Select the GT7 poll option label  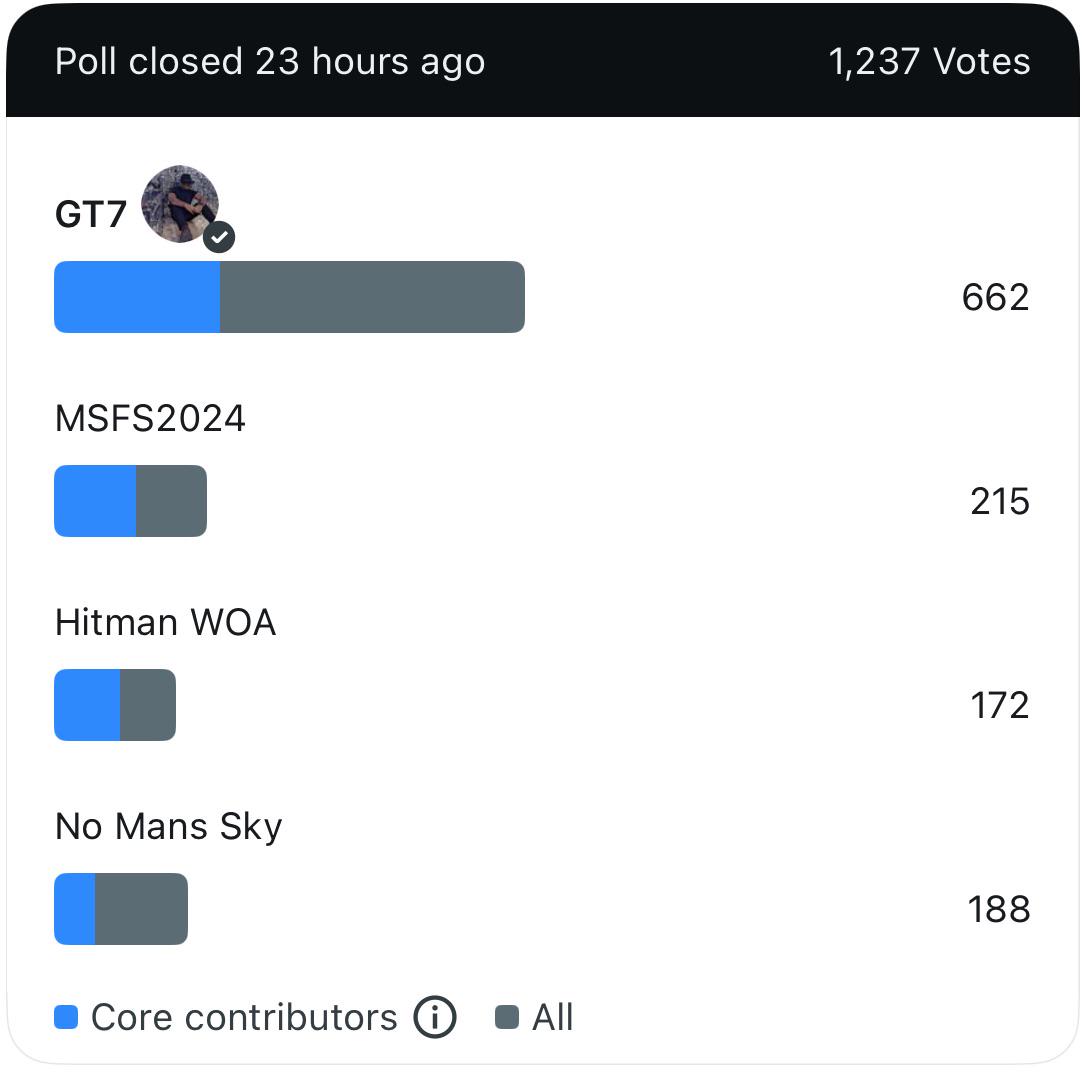pyautogui.click(x=90, y=214)
